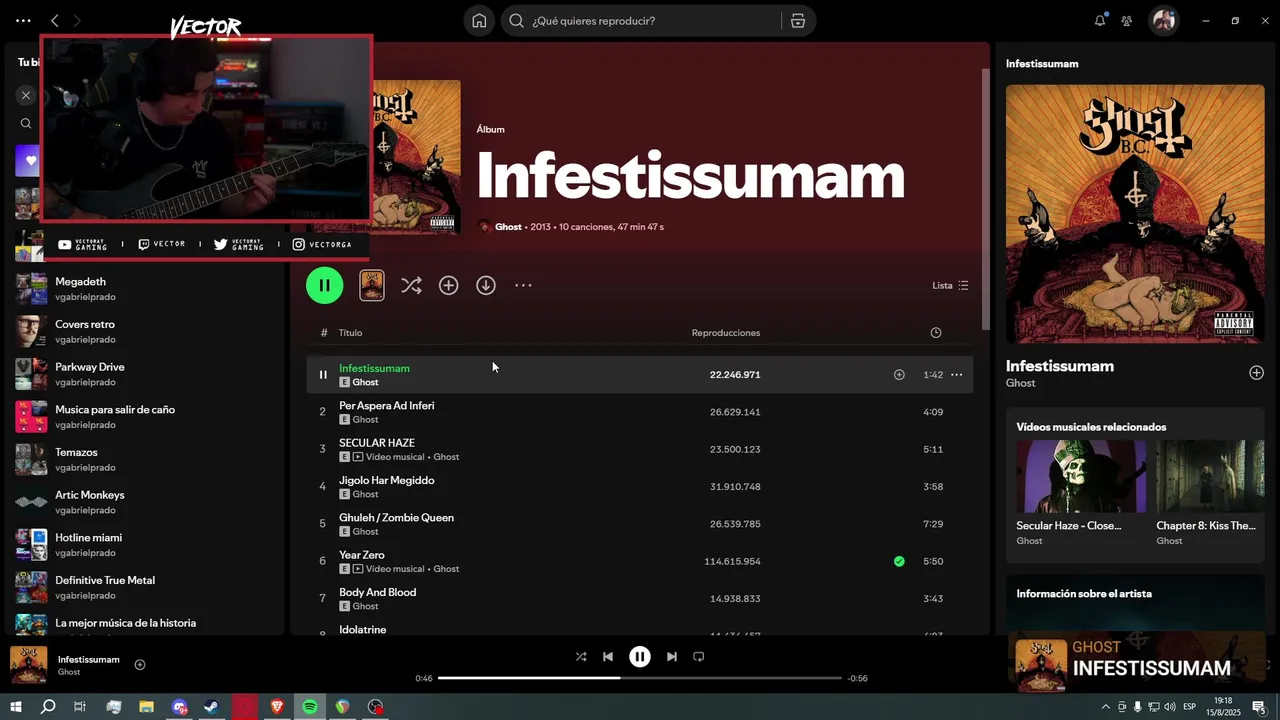Screen dimensions: 1280x720
Task: Show hidden tray icons chevron
Action: (1105, 707)
